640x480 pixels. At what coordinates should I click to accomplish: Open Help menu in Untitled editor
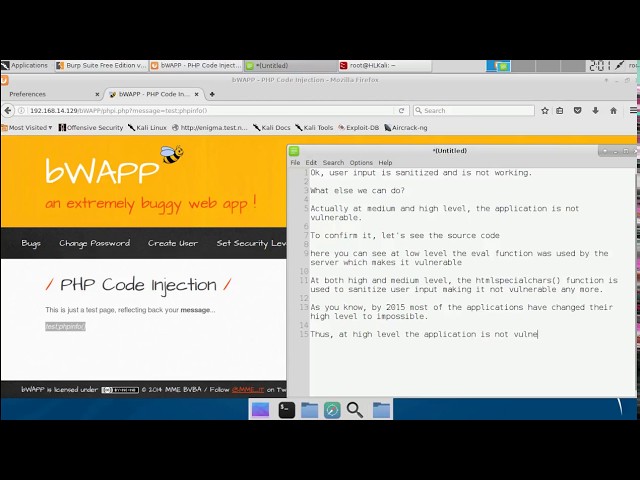click(x=385, y=162)
